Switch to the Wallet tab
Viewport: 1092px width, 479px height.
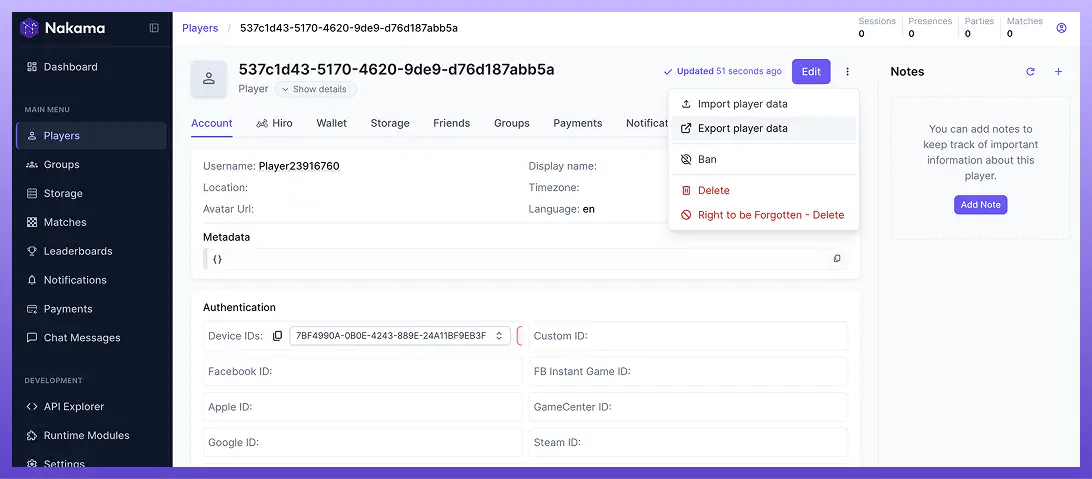pos(332,123)
